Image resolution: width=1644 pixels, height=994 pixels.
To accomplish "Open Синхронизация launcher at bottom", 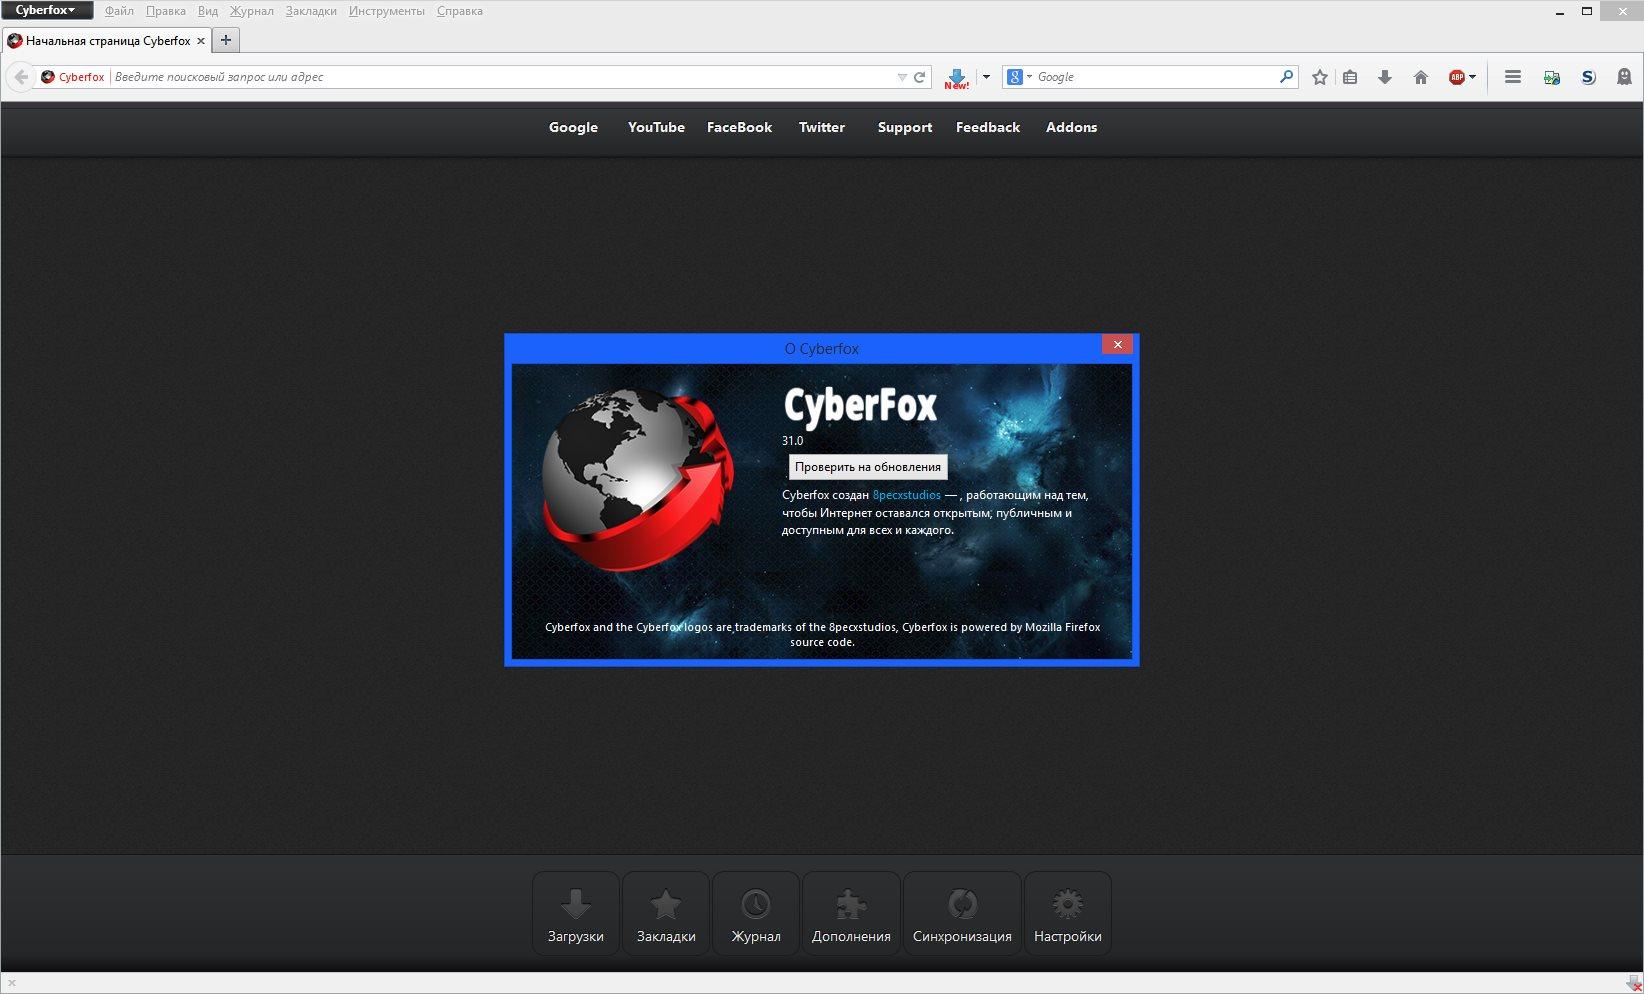I will tap(962, 914).
